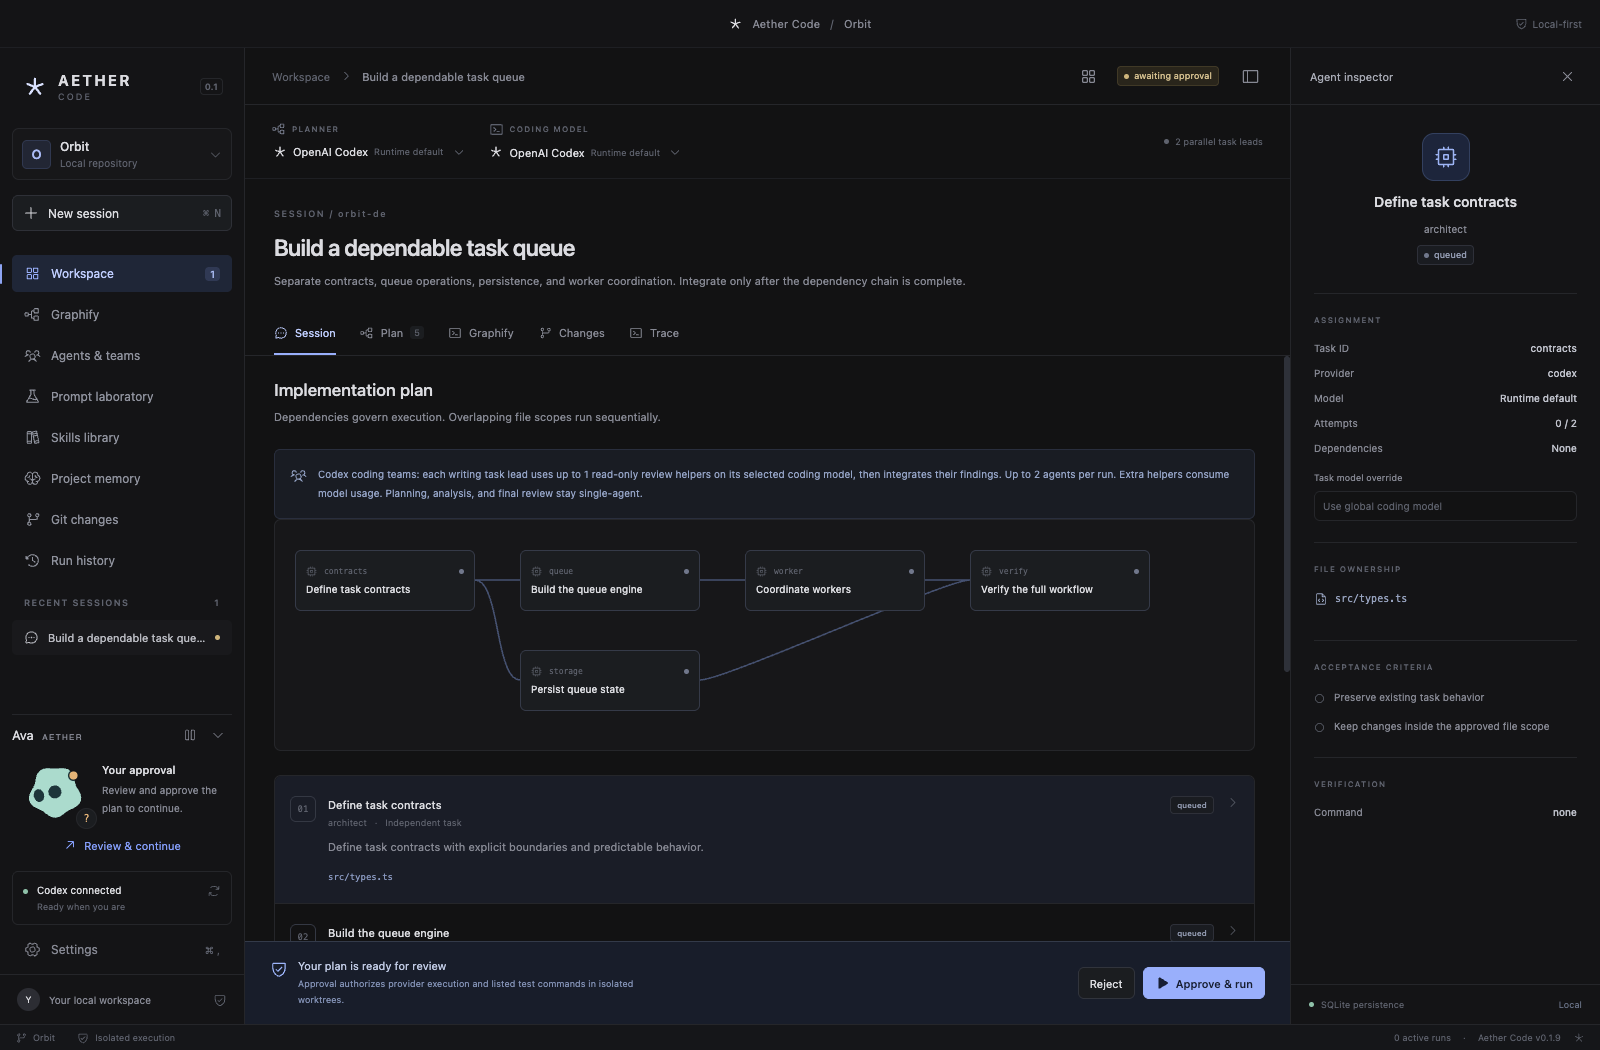Viewport: 1600px width, 1050px height.
Task: Open Agents & teams in sidebar
Action: coord(122,356)
